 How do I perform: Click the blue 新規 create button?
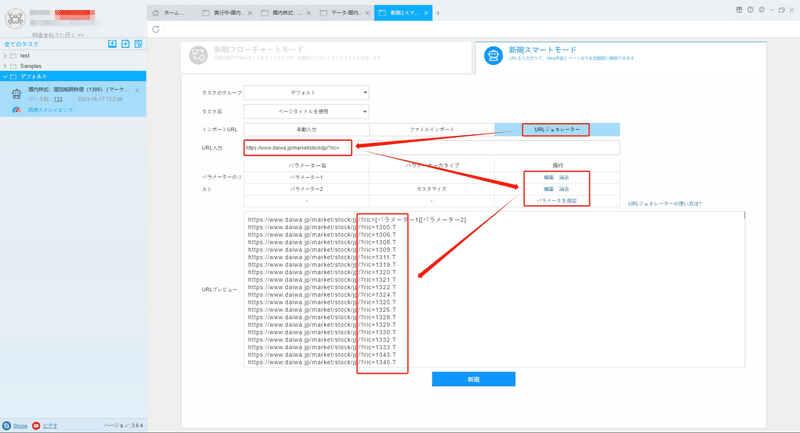click(x=473, y=379)
